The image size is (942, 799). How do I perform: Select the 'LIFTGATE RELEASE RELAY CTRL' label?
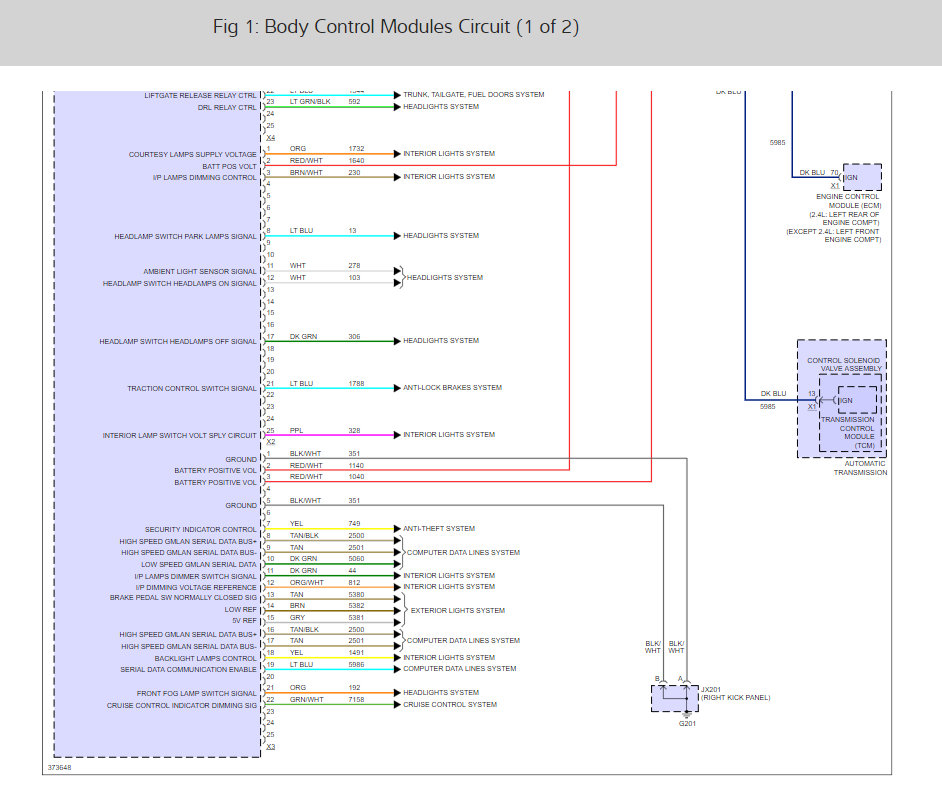pos(200,96)
